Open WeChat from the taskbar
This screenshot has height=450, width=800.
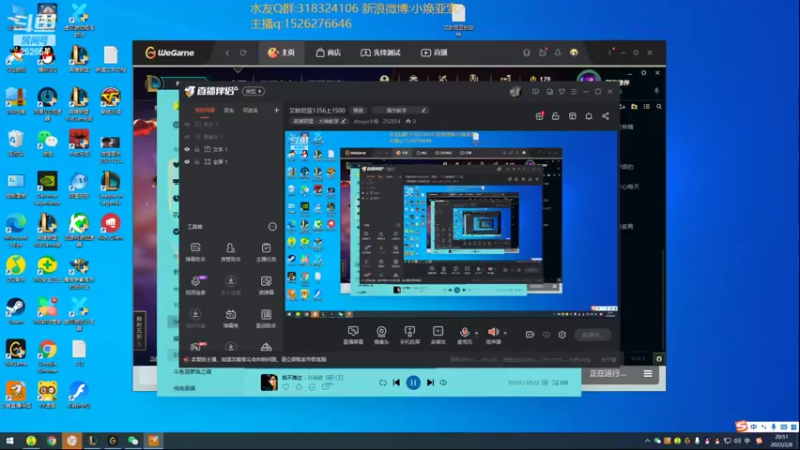point(133,441)
